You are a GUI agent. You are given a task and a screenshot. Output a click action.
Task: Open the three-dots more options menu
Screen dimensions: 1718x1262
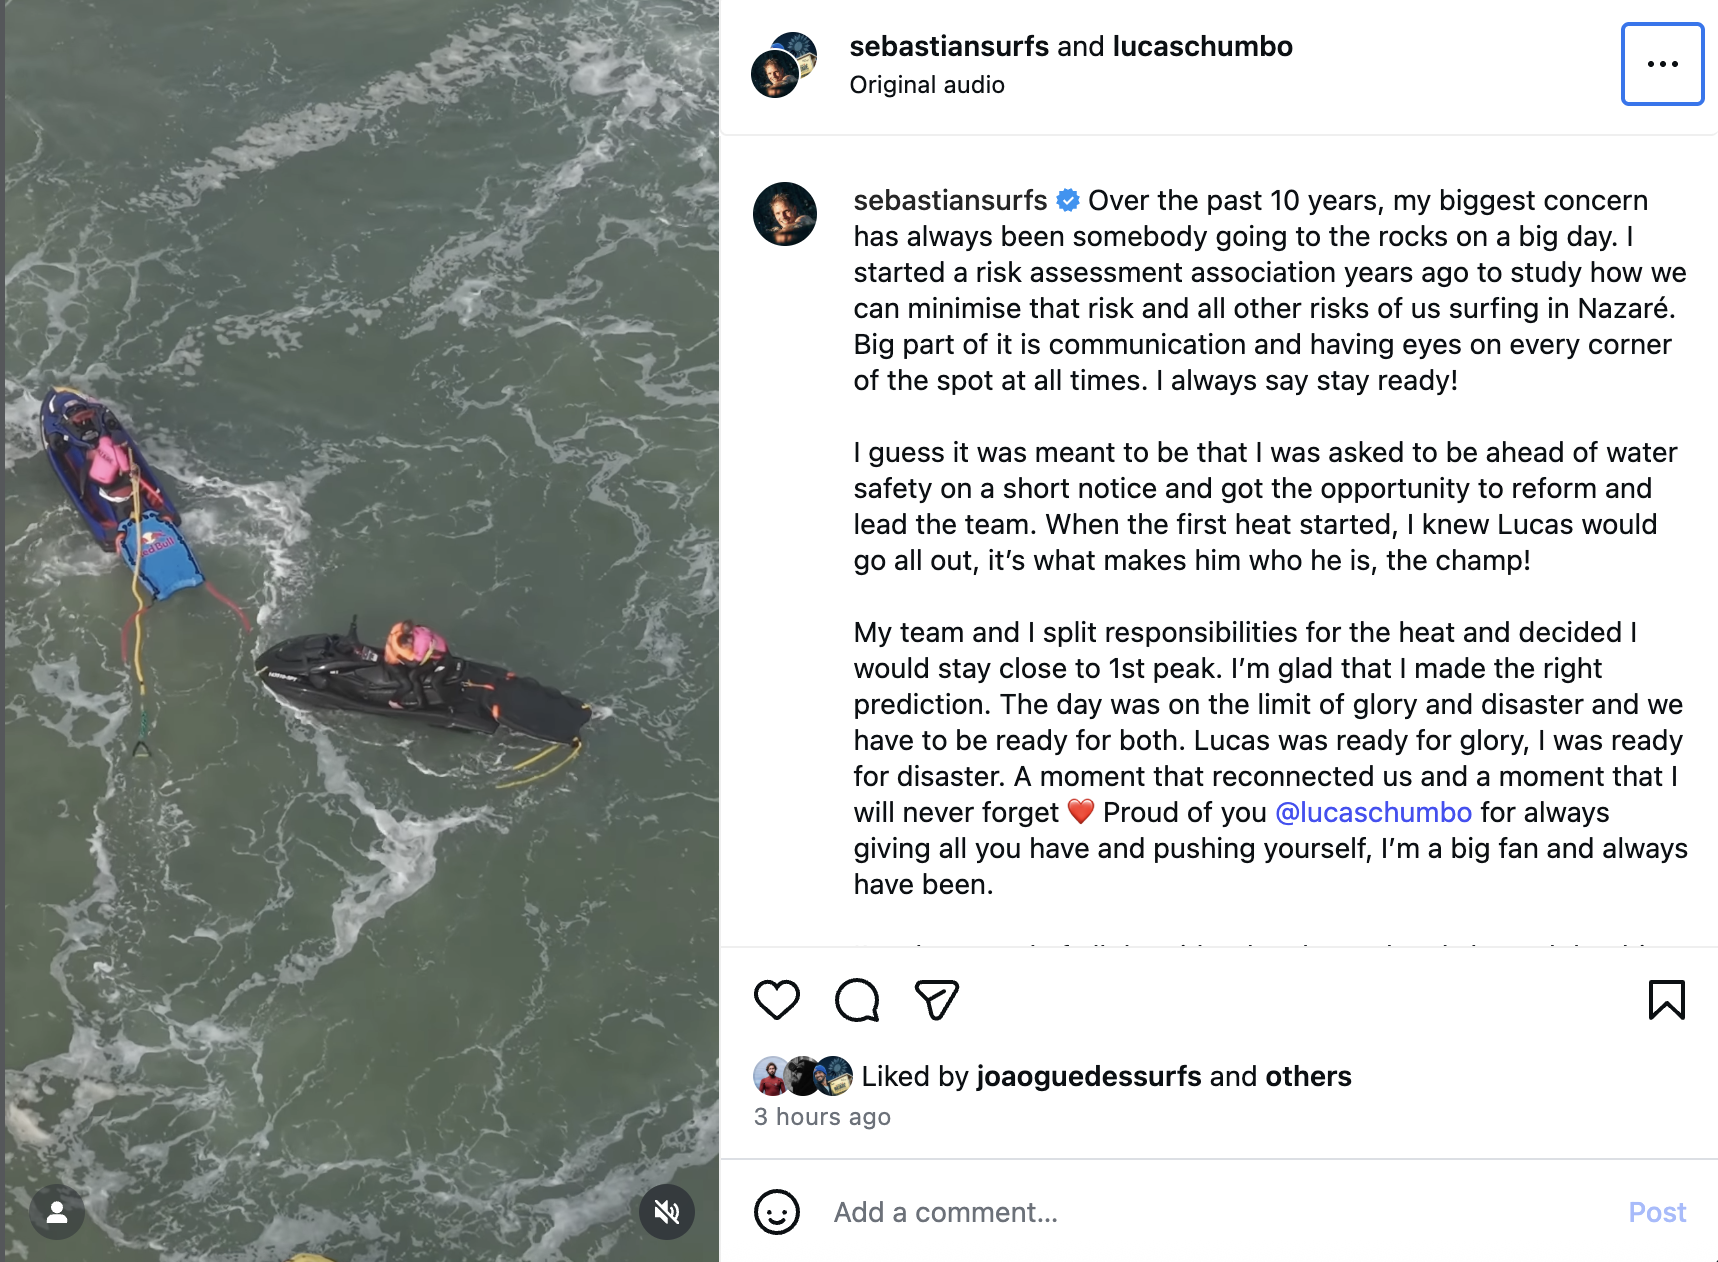(1662, 64)
